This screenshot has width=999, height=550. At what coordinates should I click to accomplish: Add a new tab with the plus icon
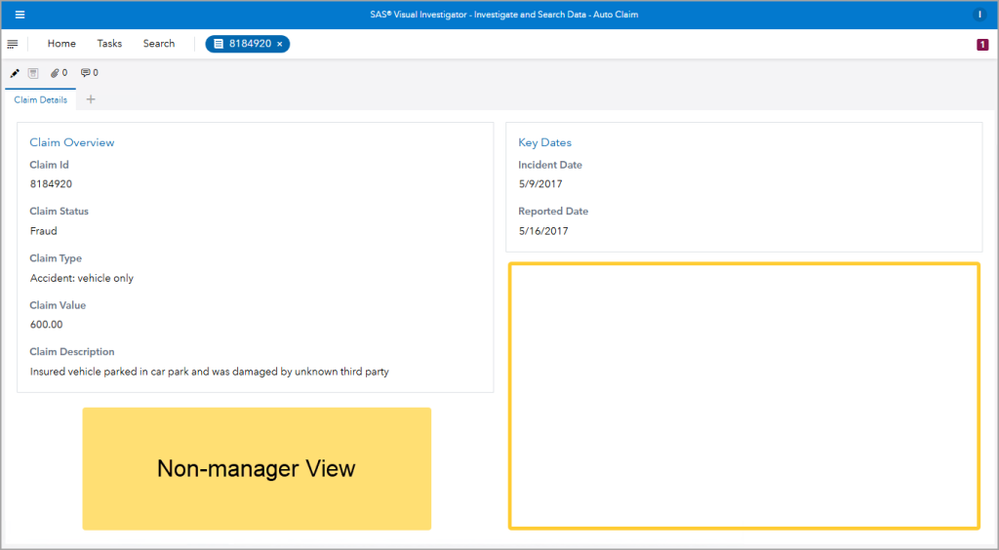[90, 99]
